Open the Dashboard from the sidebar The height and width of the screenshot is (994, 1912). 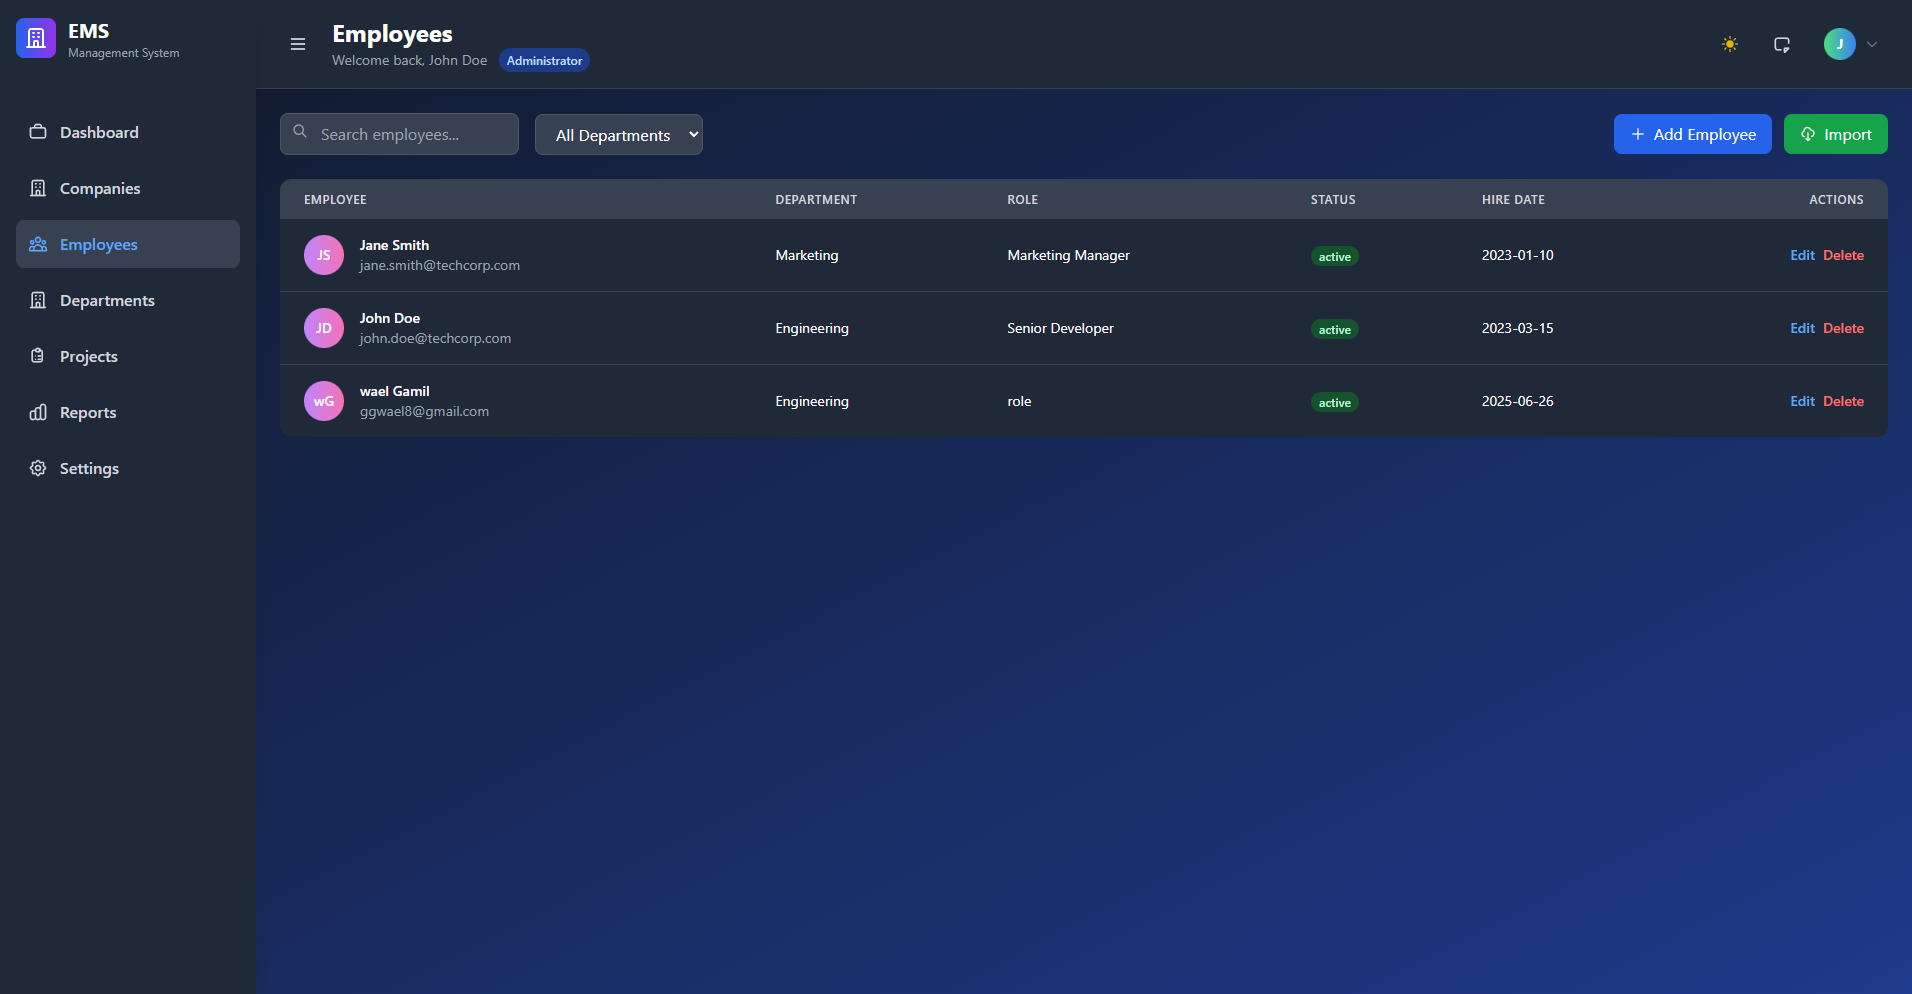98,132
